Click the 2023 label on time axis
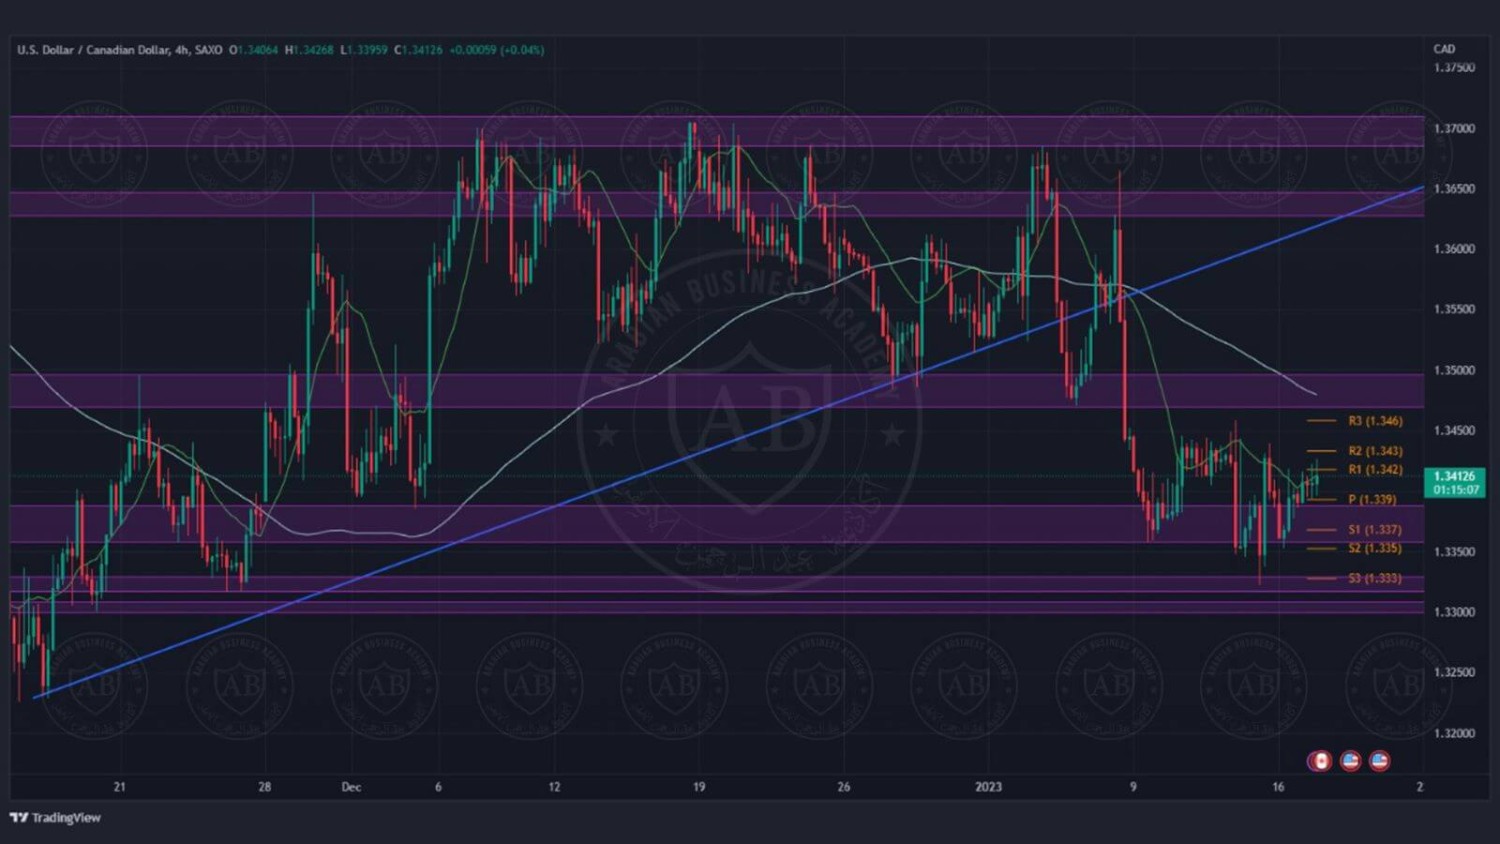This screenshot has width=1500, height=844. point(988,787)
